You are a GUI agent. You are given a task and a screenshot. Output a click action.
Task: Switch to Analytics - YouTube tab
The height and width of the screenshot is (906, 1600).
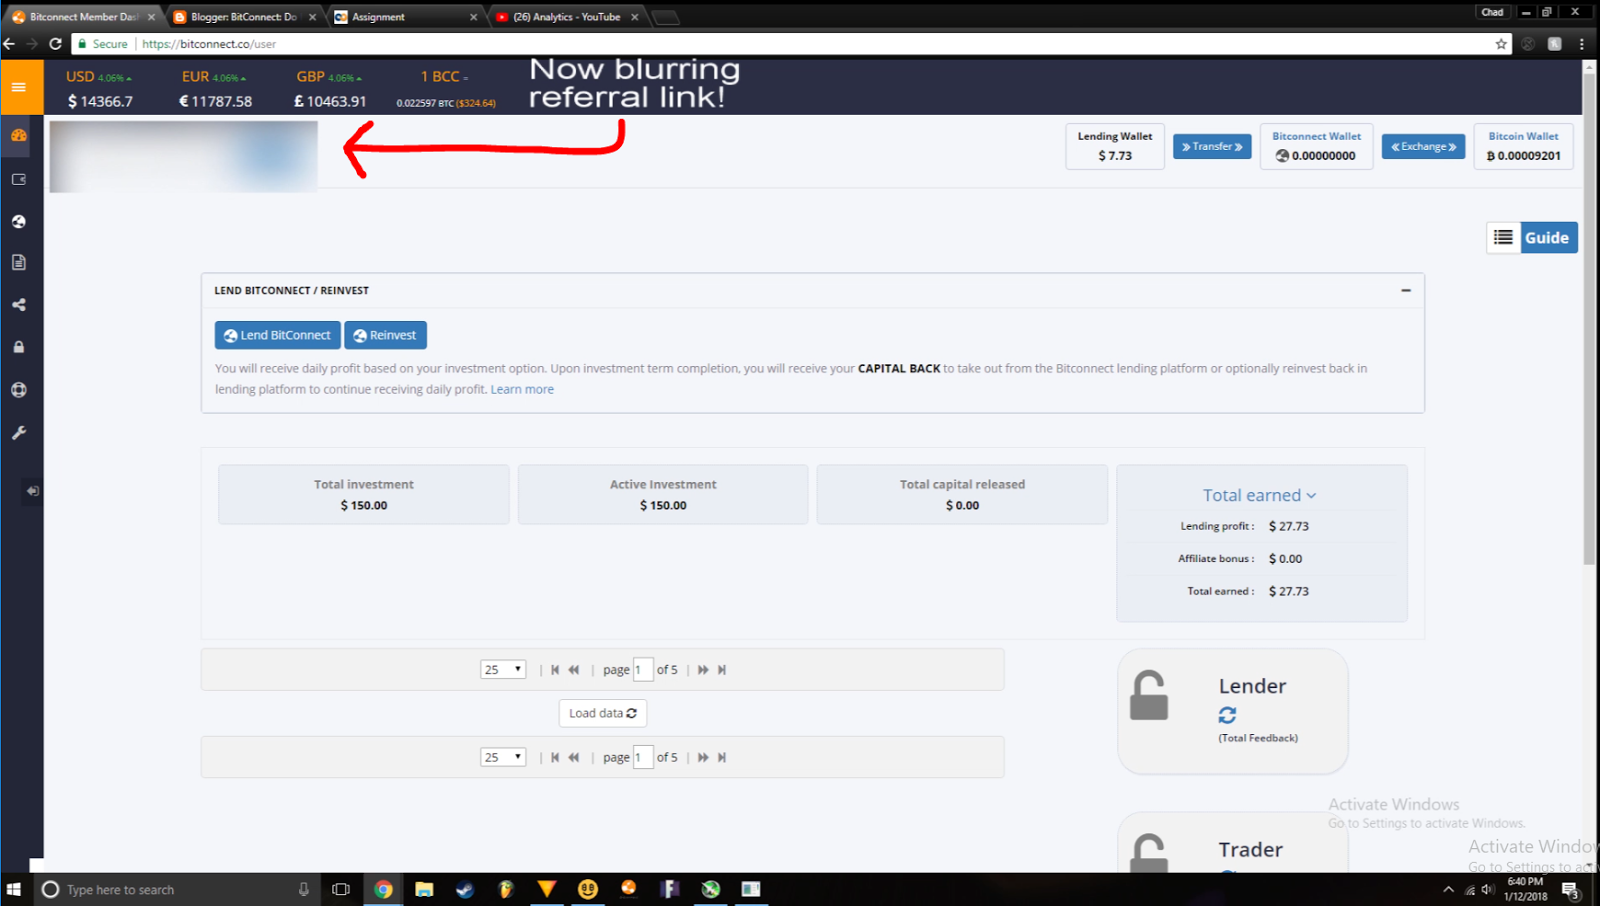(x=567, y=17)
